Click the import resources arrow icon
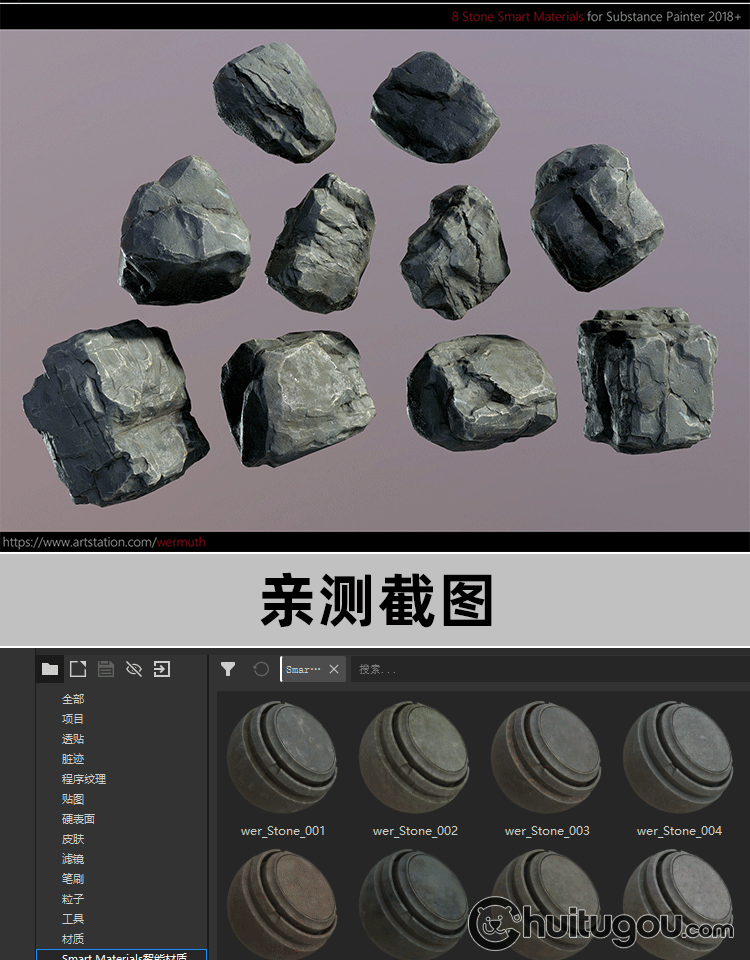Viewport: 750px width, 960px height. click(x=162, y=669)
